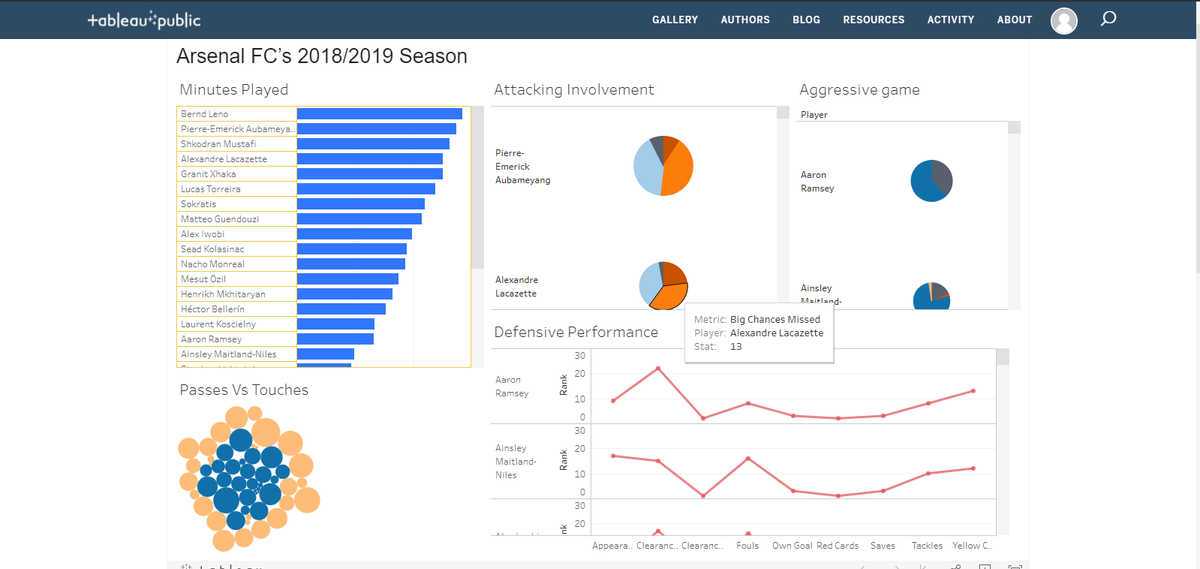This screenshot has height=569, width=1200.
Task: Click the Yellow Cards axis label
Action: point(972,546)
